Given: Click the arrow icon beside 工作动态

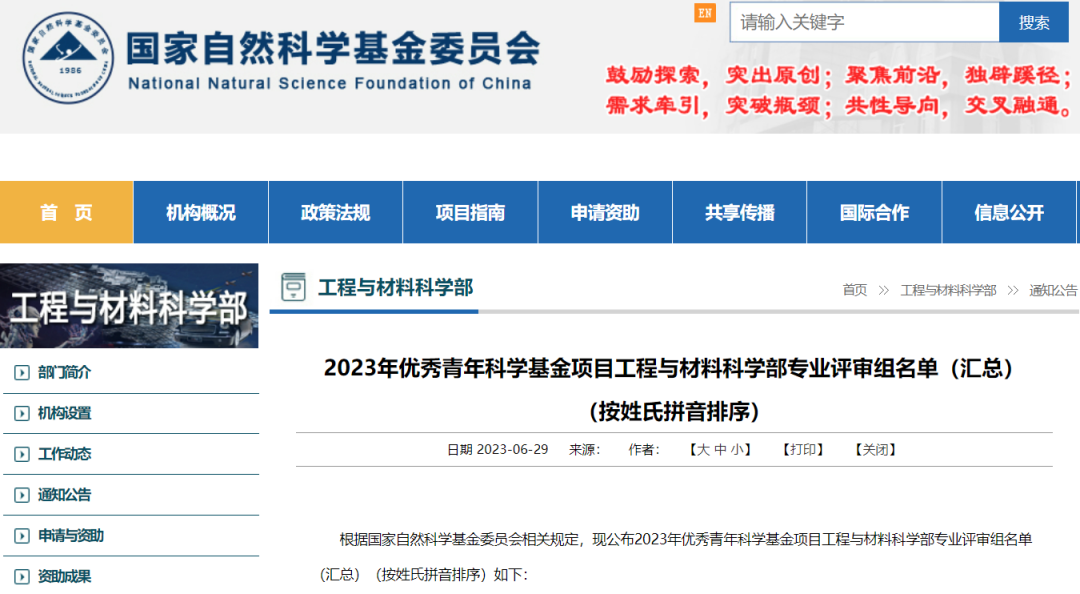Looking at the screenshot, I should (21, 455).
